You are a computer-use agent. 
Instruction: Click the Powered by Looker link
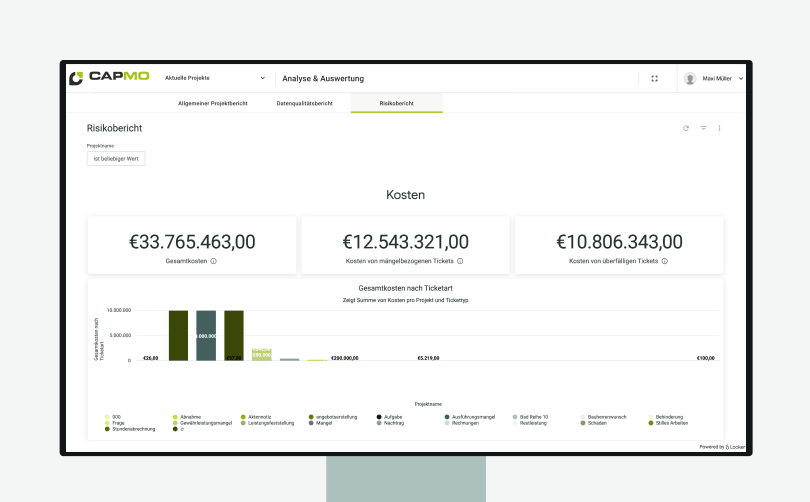click(722, 447)
